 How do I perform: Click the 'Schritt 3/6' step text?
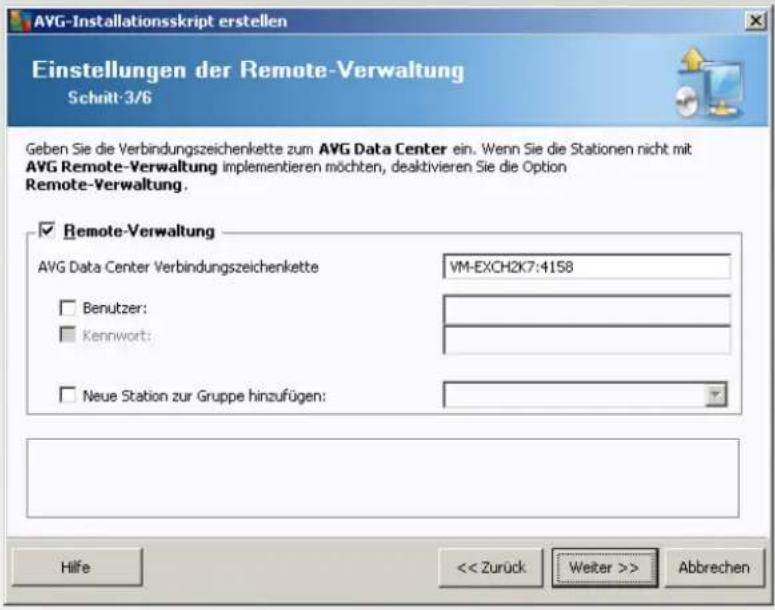[x=110, y=97]
